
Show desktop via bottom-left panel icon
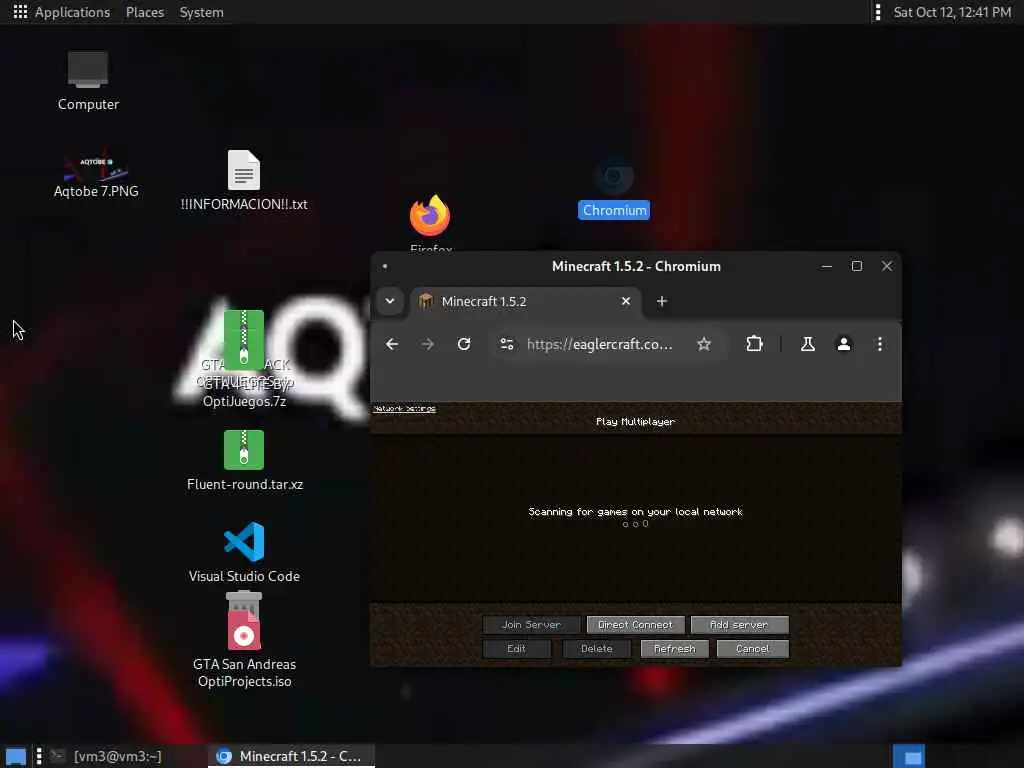tap(16, 757)
